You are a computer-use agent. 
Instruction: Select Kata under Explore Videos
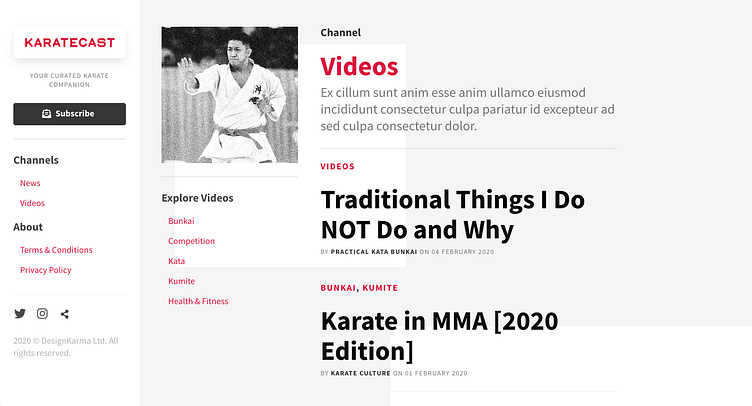(176, 261)
